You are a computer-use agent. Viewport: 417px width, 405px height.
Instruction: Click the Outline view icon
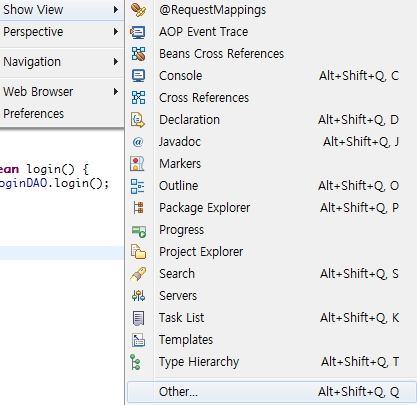click(x=137, y=186)
